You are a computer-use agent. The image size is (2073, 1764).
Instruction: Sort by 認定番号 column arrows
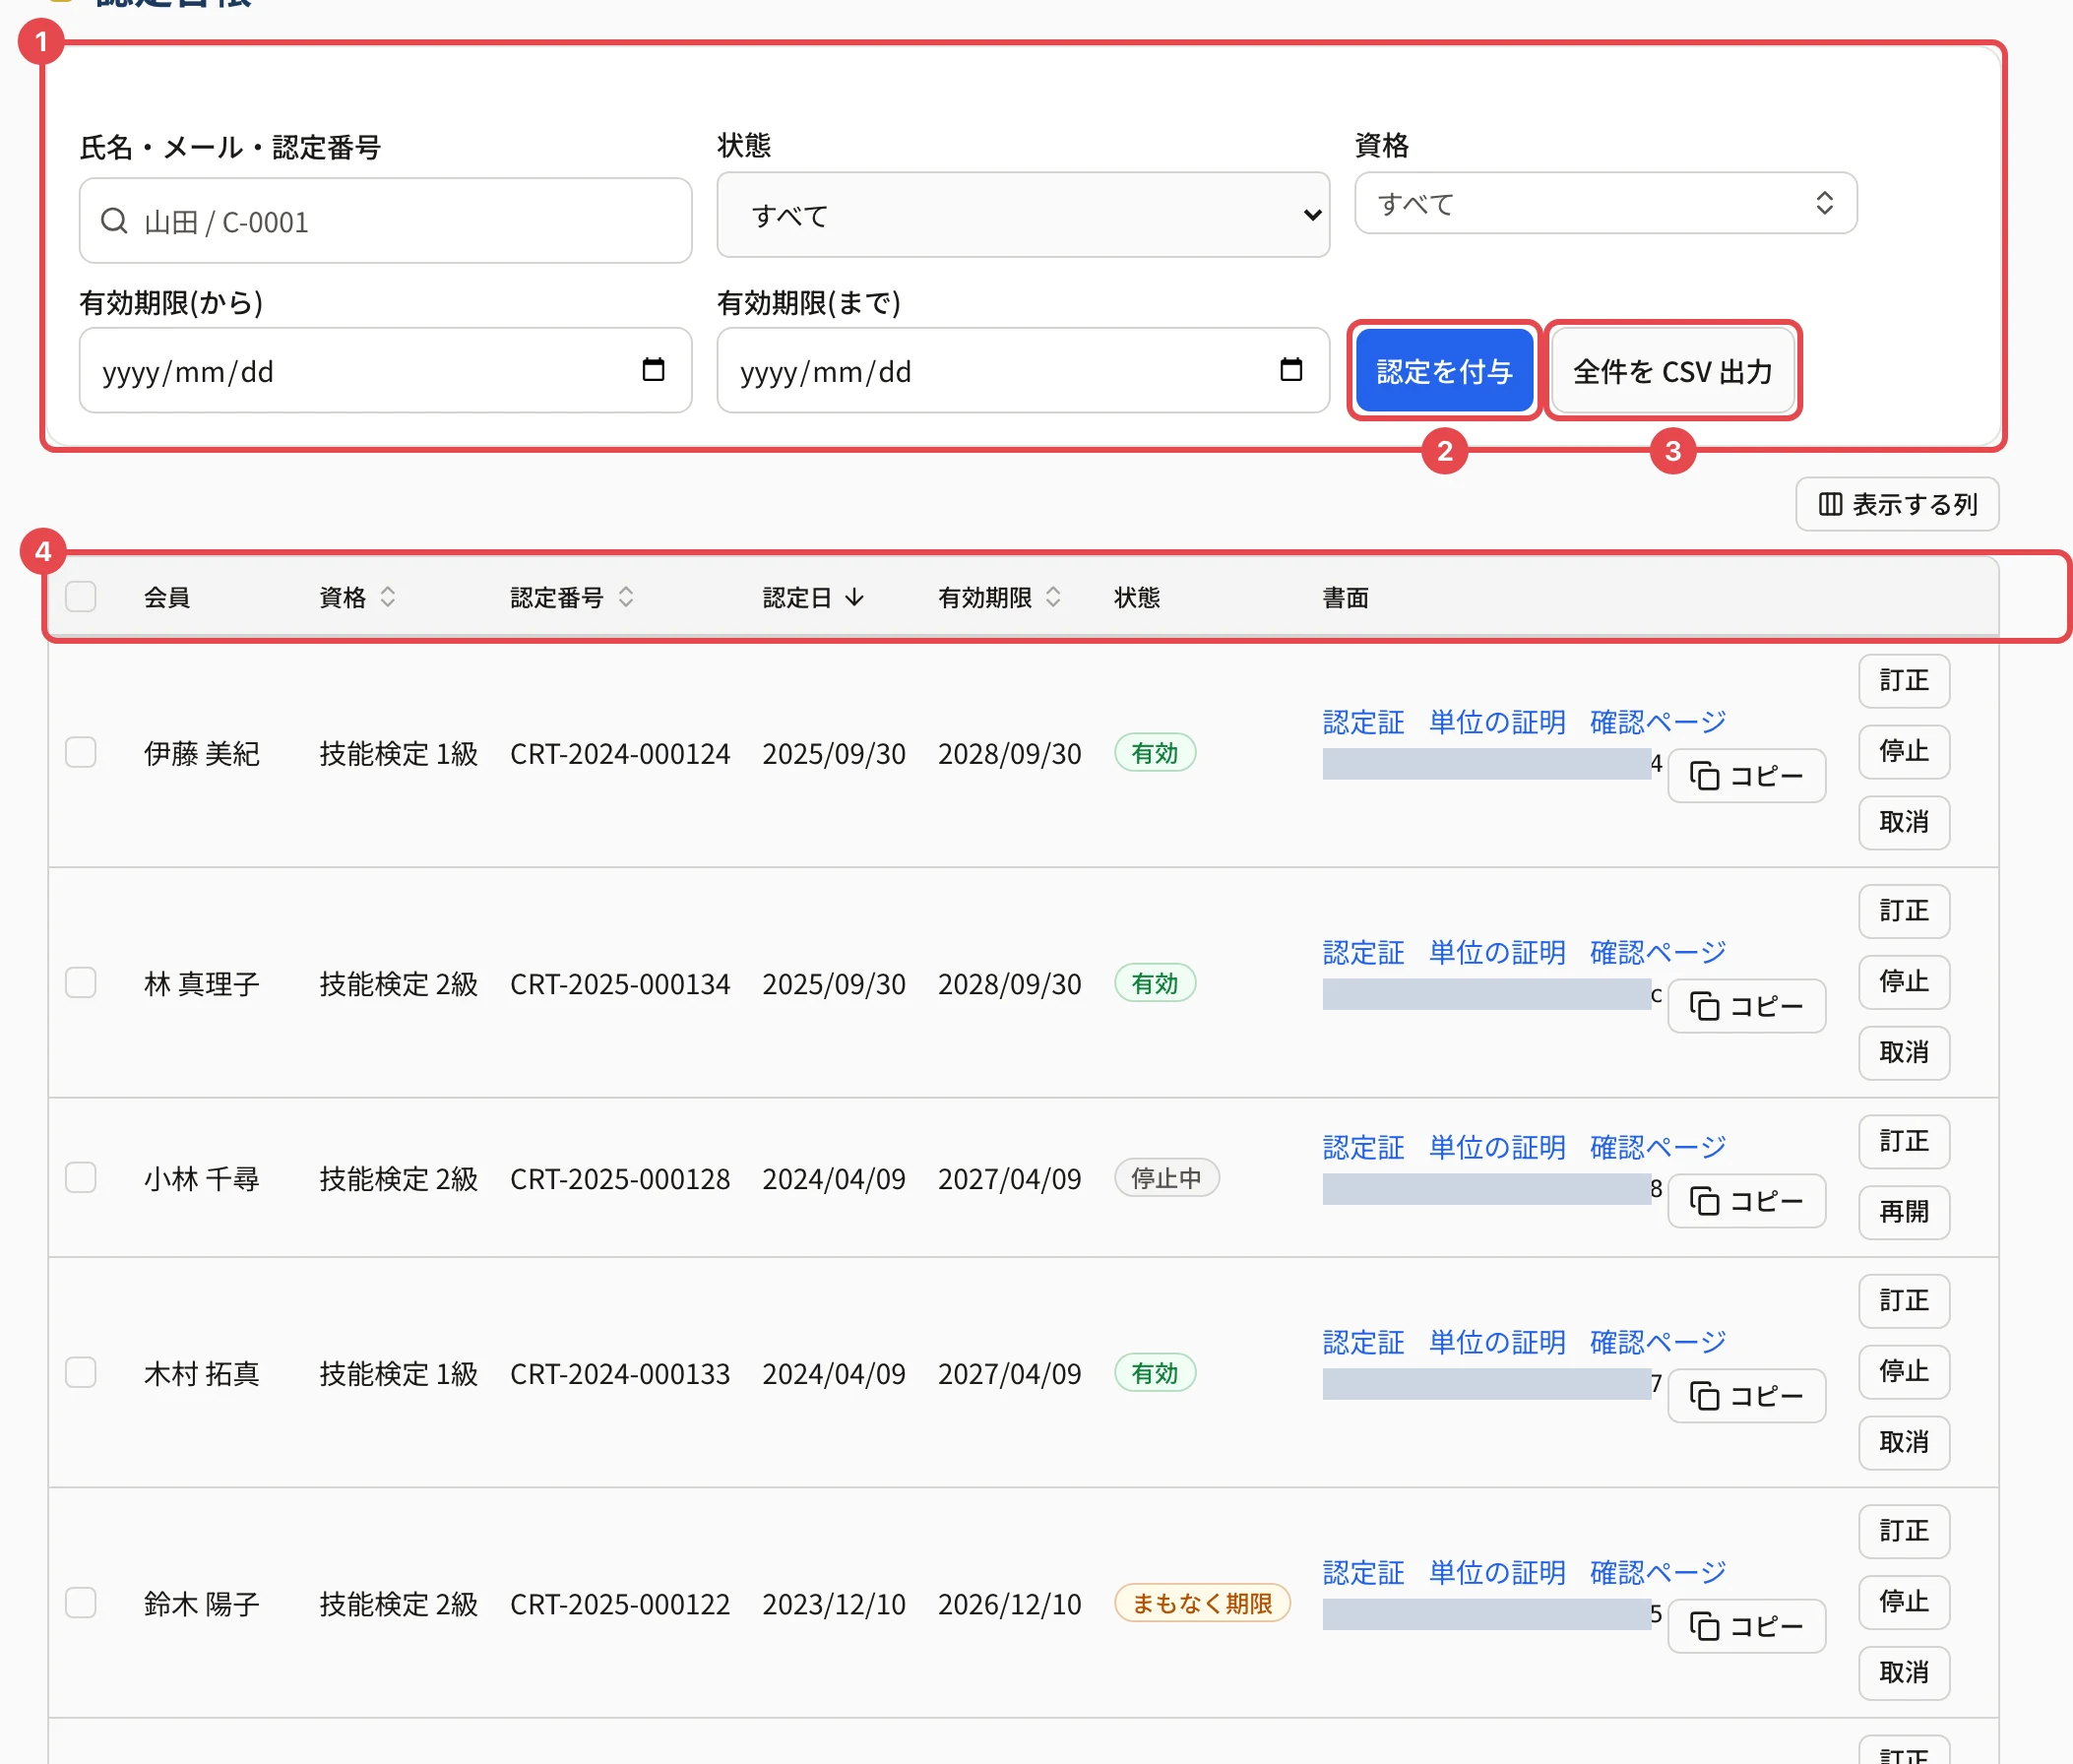(626, 597)
